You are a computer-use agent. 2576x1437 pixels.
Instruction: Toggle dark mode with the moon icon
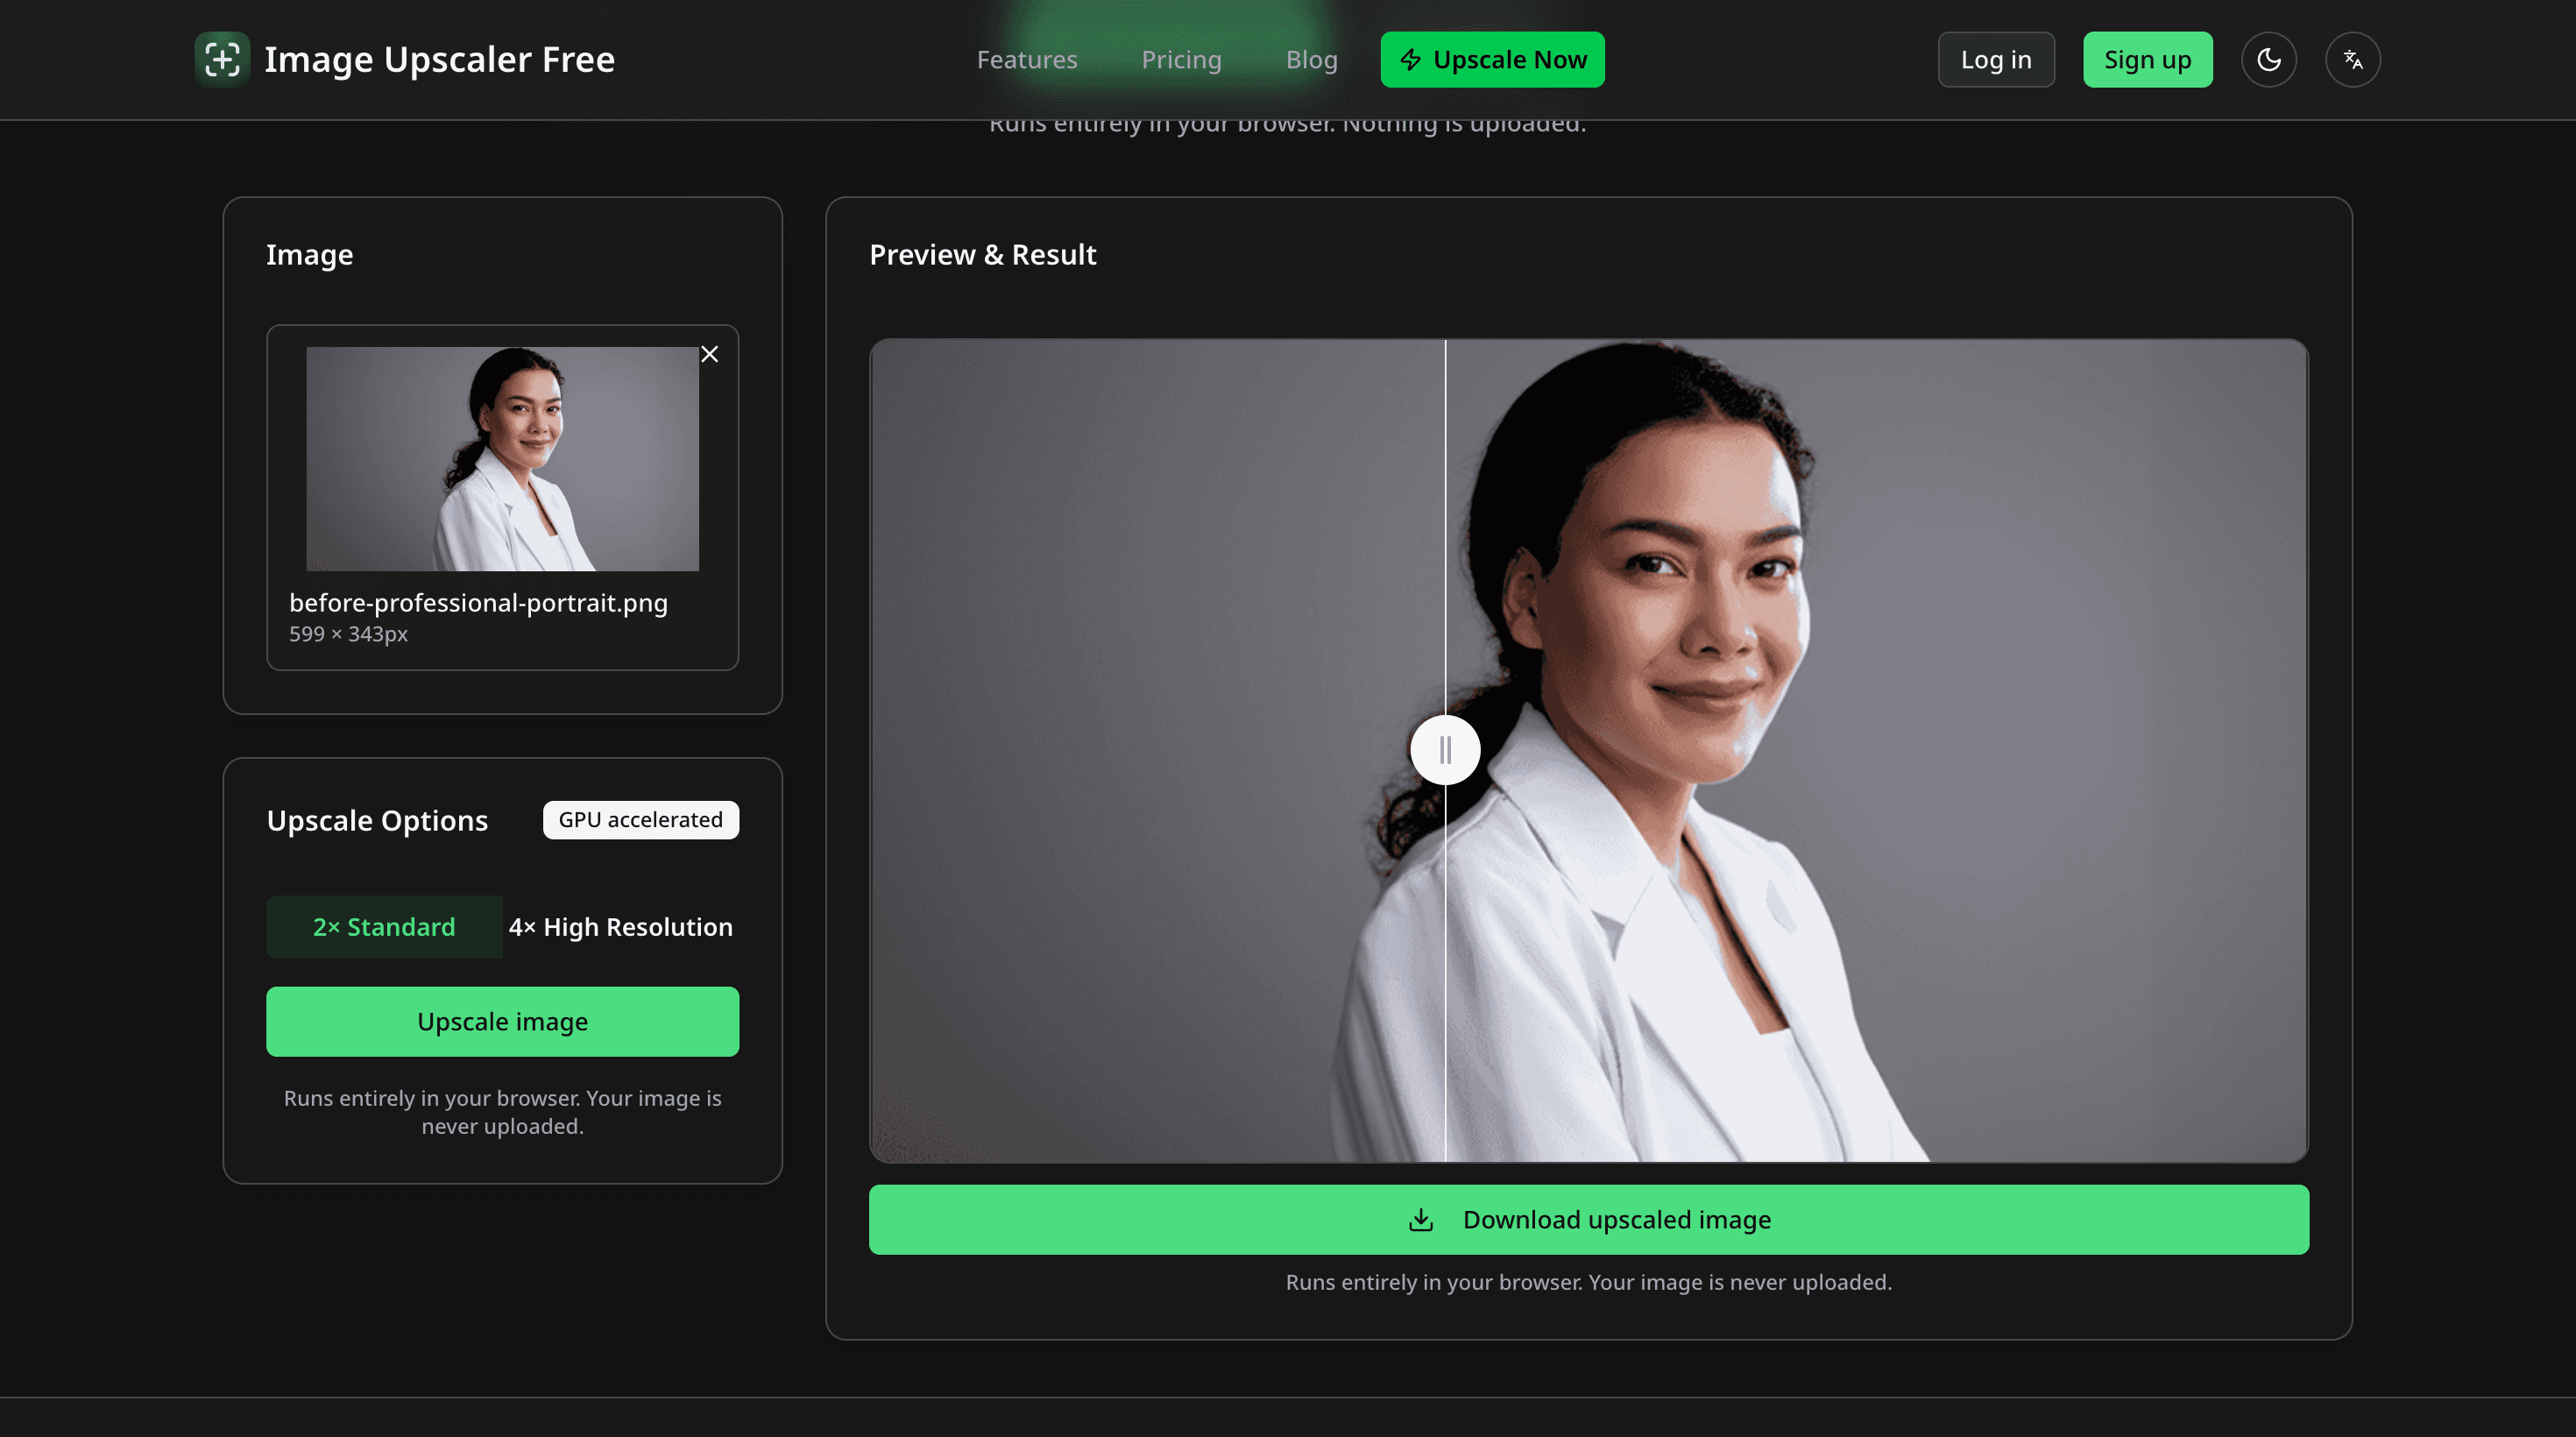(2268, 60)
